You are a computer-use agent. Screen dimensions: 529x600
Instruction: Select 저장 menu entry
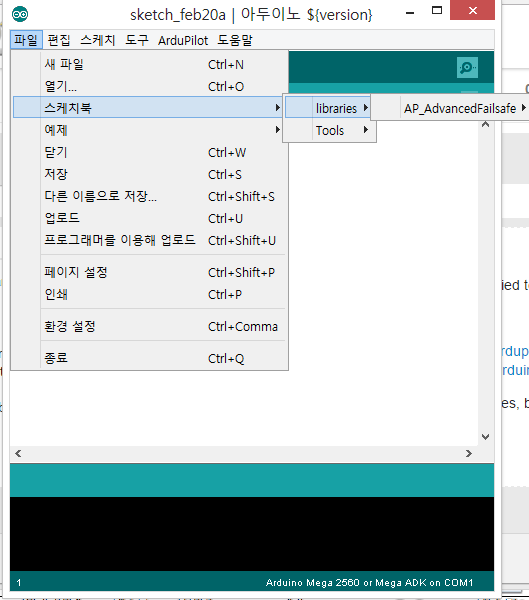[x=150, y=174]
